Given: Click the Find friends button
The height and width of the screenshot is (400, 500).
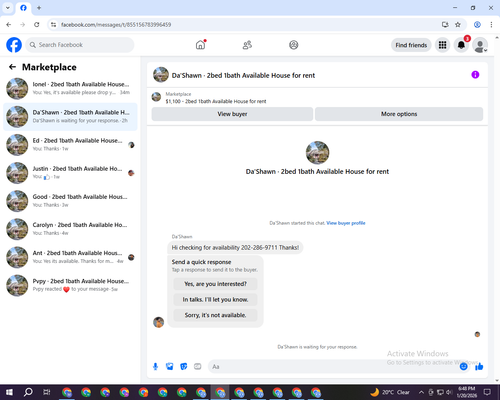Looking at the screenshot, I should (x=411, y=45).
